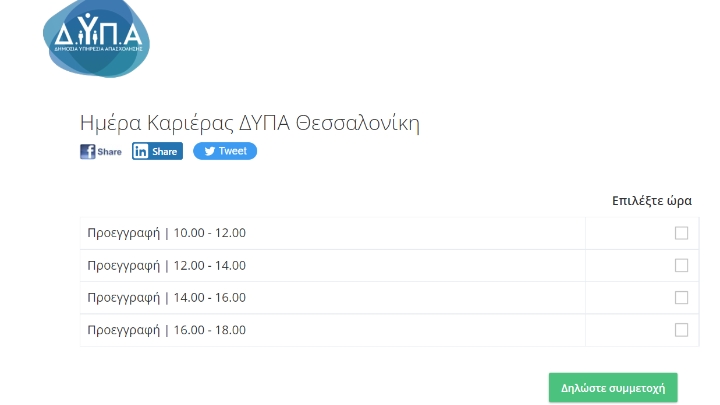
Task: Click the Προεγγραφή | 10.00 - 12.00 row text
Action: pos(166,233)
